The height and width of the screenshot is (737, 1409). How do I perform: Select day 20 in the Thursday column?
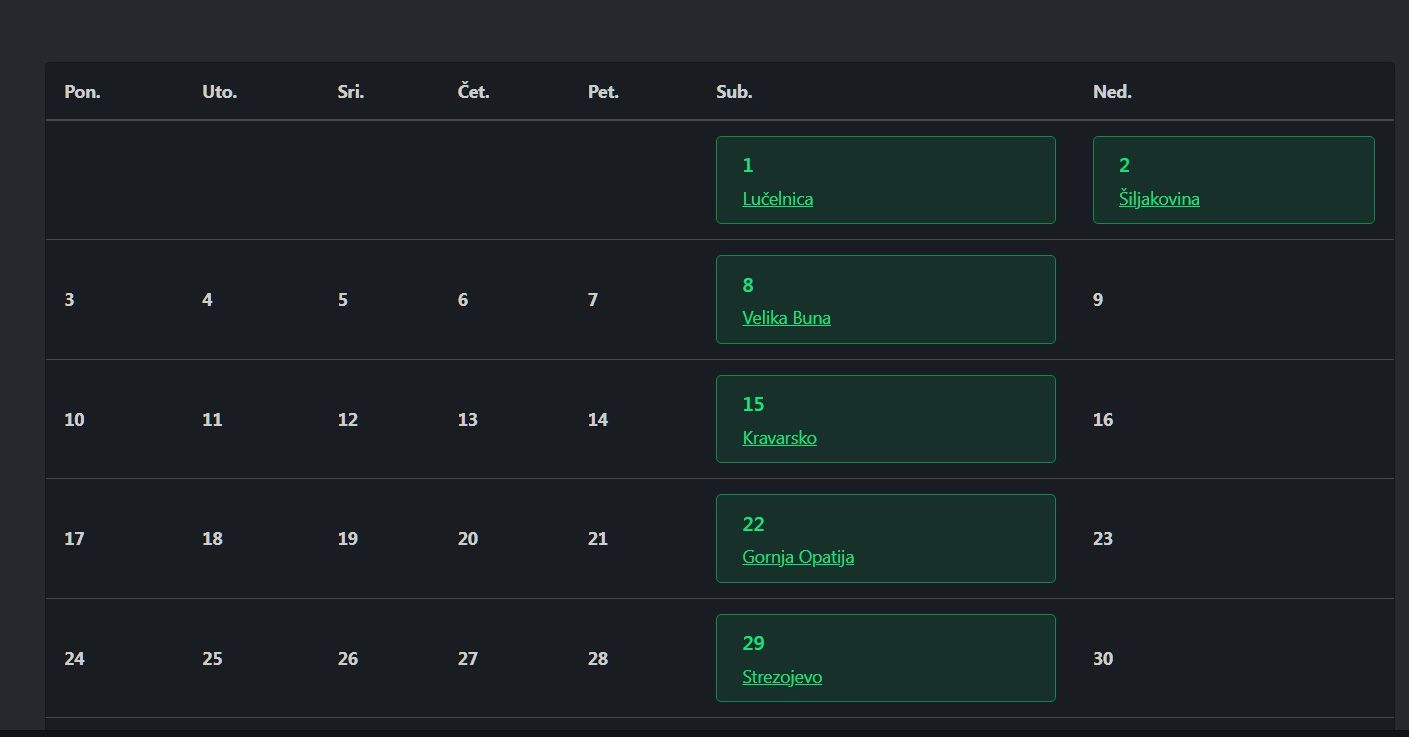[468, 539]
